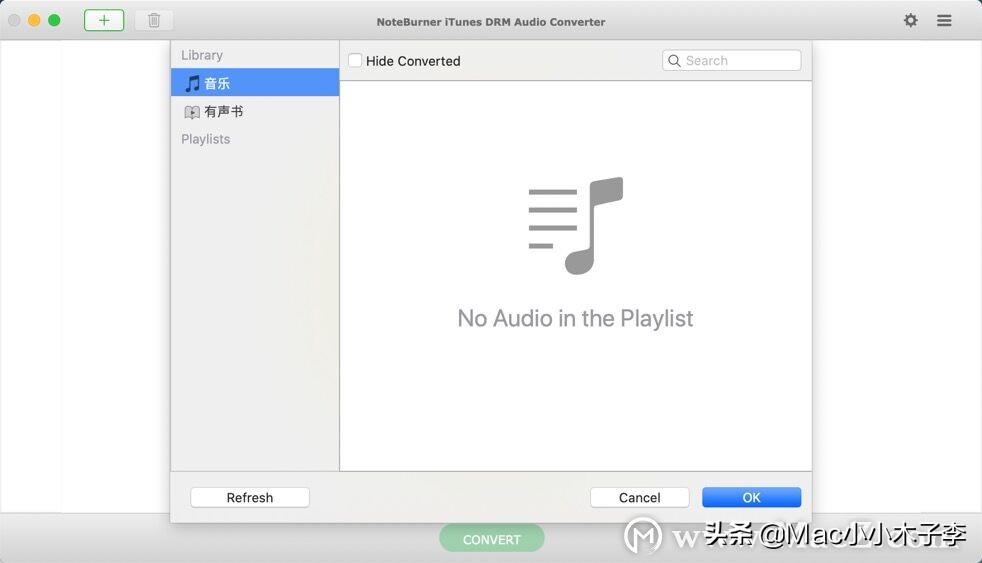982x563 pixels.
Task: Click the green zoom window button
Action: click(54, 21)
